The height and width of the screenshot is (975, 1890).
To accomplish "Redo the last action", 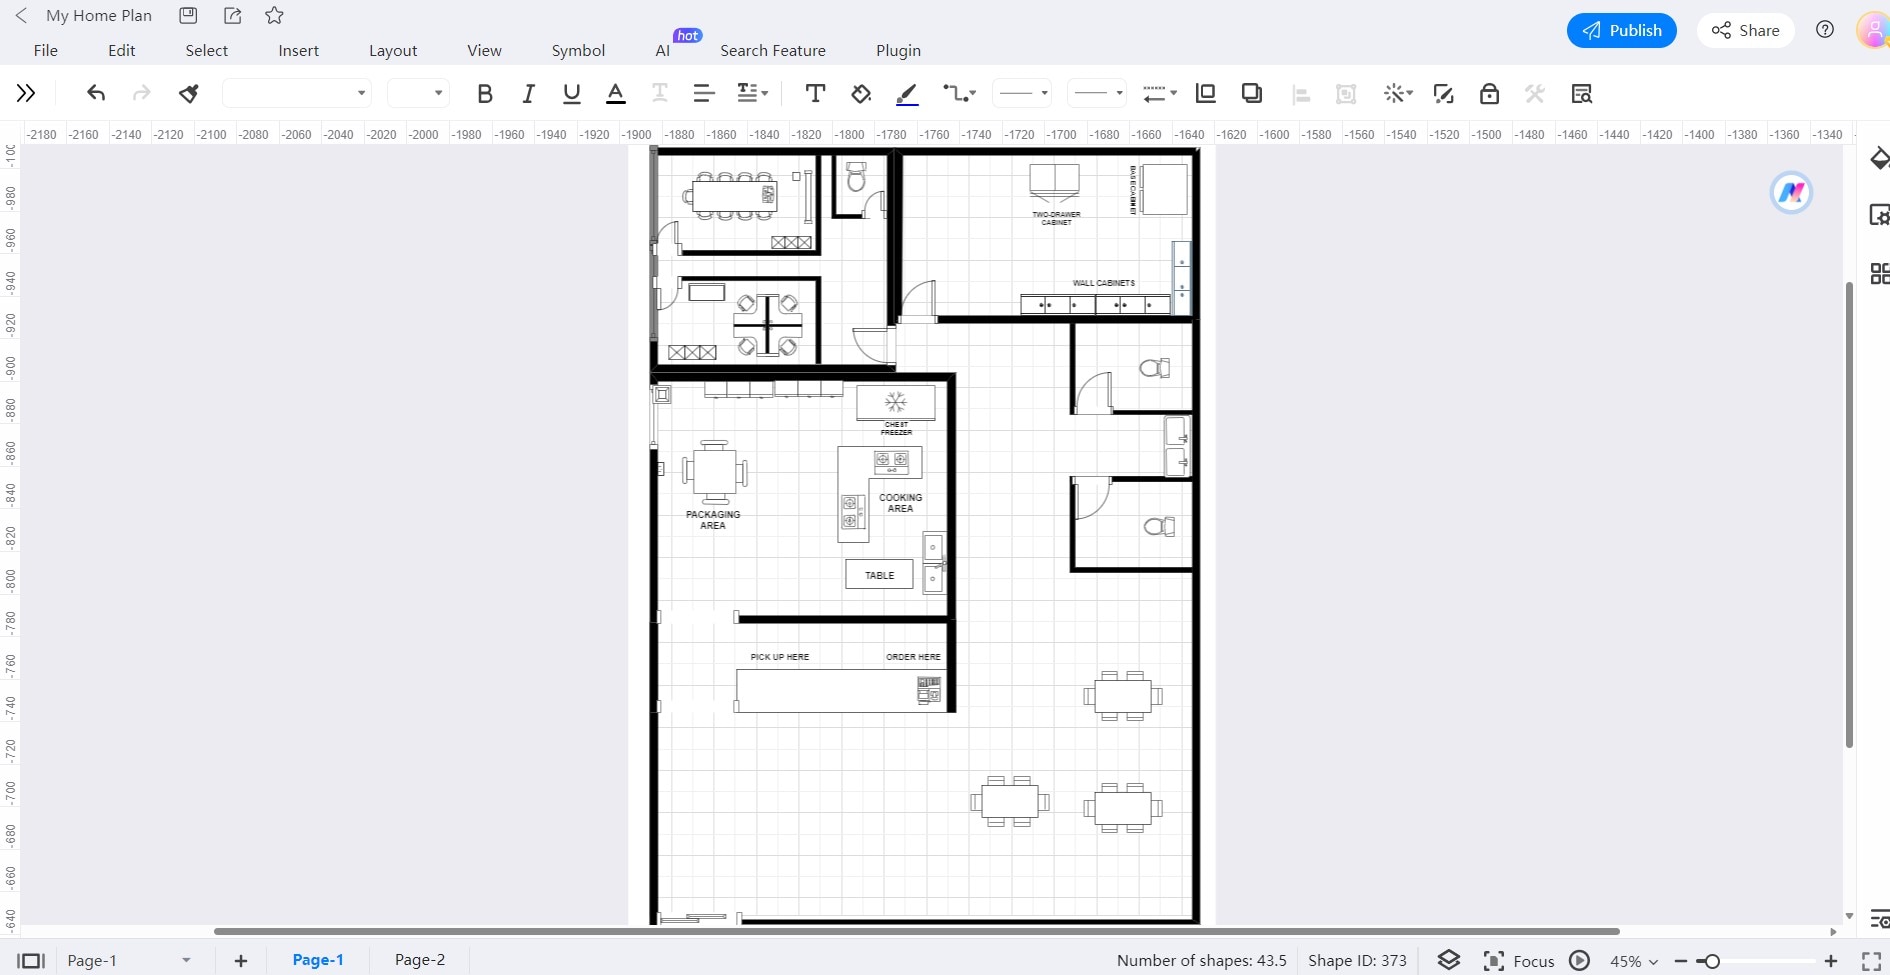I will [142, 93].
